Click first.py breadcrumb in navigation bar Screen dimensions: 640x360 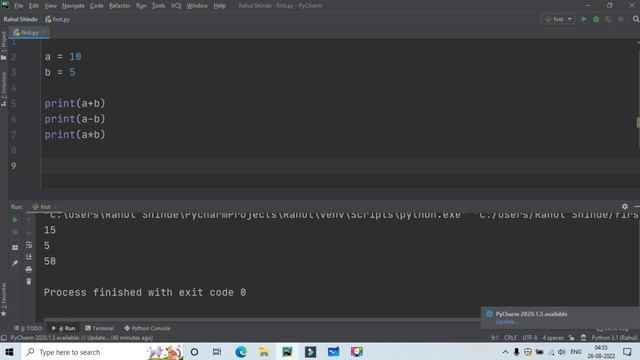[x=58, y=19]
